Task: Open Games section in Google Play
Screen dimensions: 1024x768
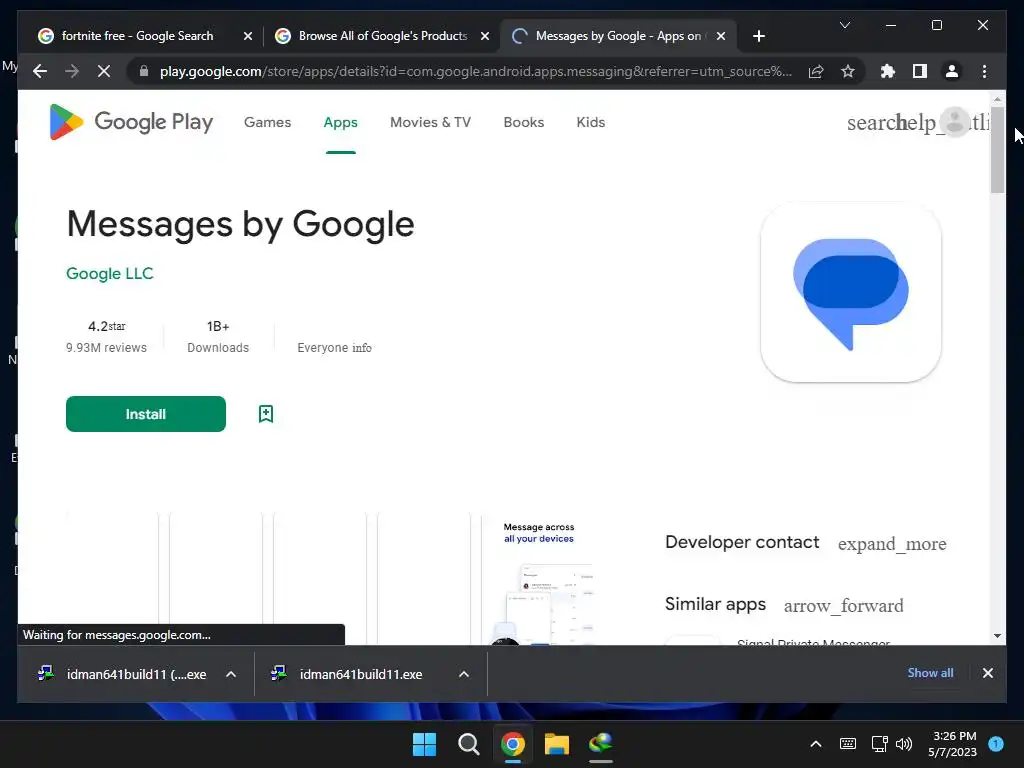Action: click(x=268, y=122)
